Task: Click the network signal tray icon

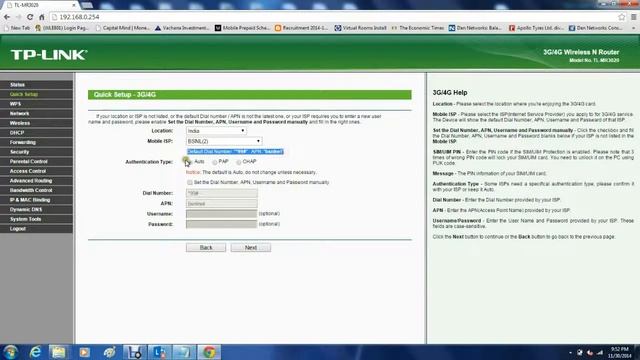Action: pos(600,352)
